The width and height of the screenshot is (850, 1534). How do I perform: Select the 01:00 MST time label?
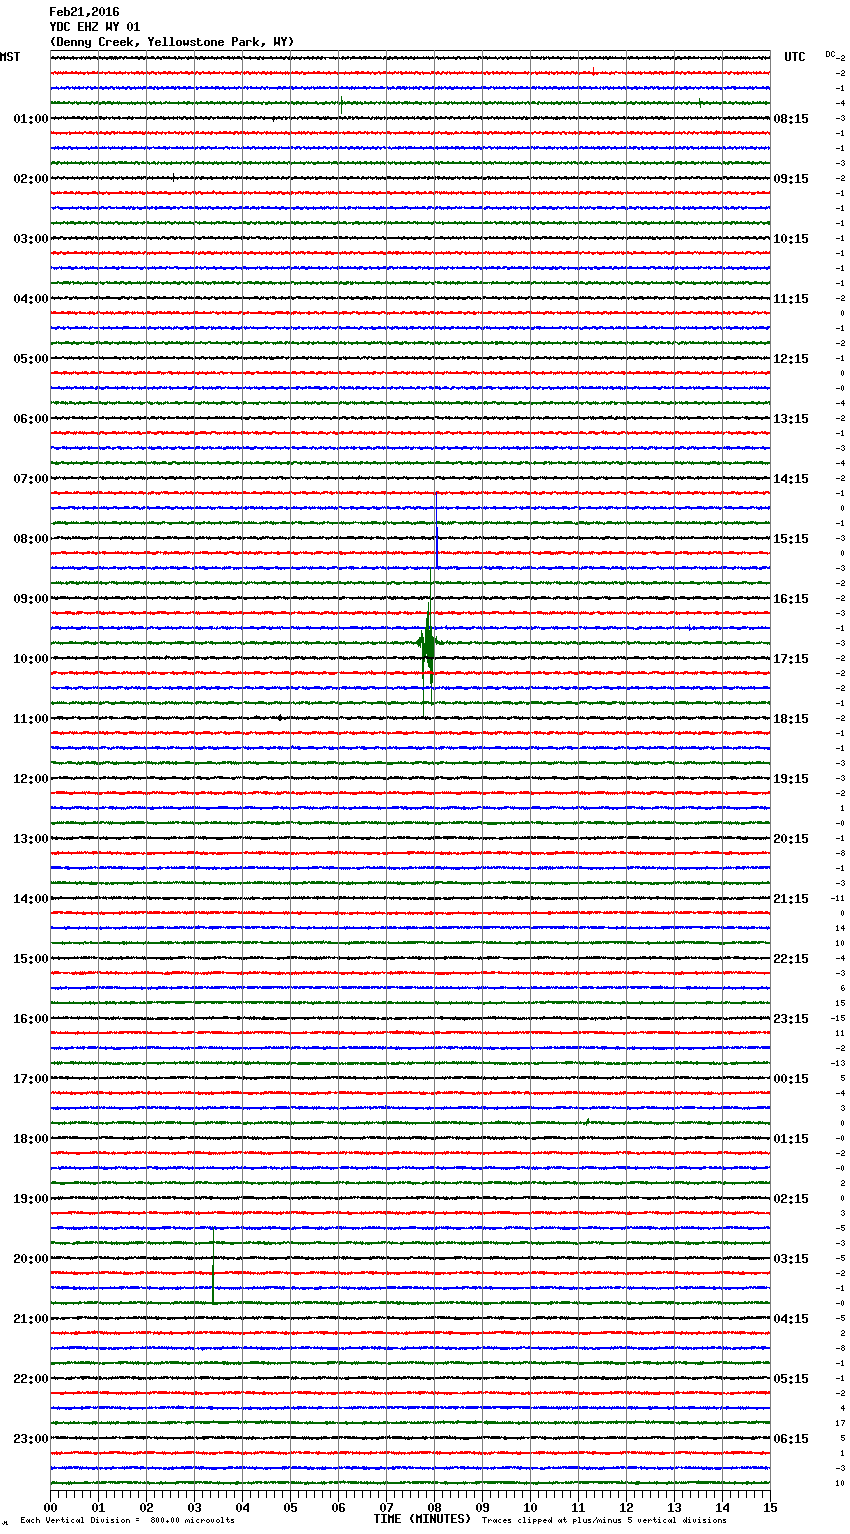pyautogui.click(x=31, y=119)
